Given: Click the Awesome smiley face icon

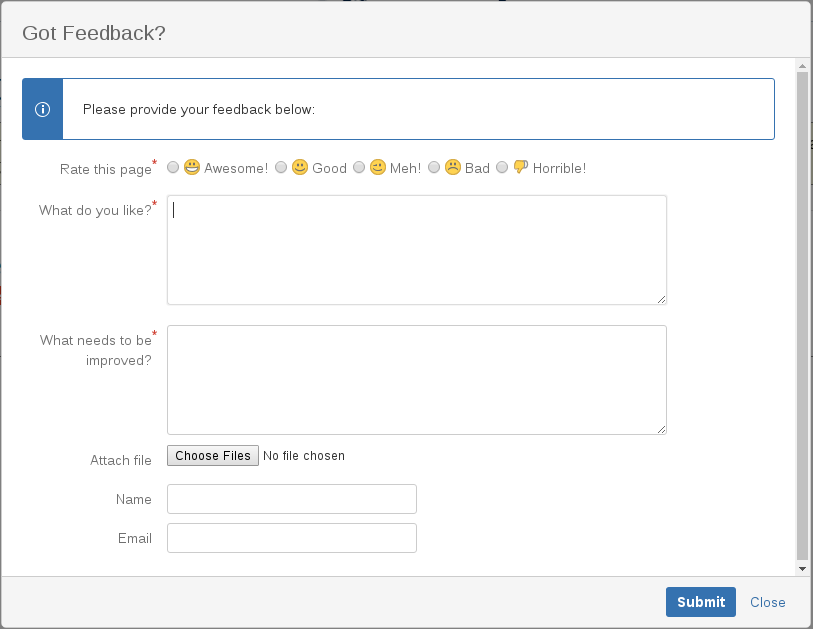Looking at the screenshot, I should [192, 167].
